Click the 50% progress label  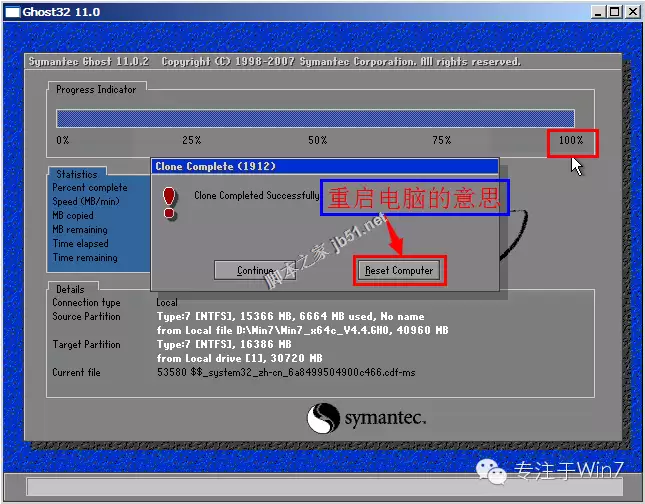point(318,140)
